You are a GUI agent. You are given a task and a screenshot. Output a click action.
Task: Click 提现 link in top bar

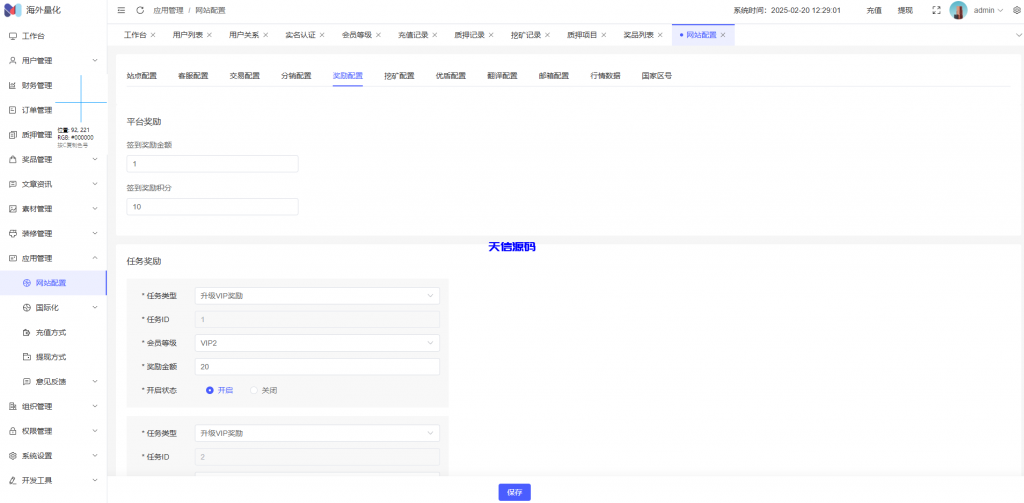tap(905, 10)
